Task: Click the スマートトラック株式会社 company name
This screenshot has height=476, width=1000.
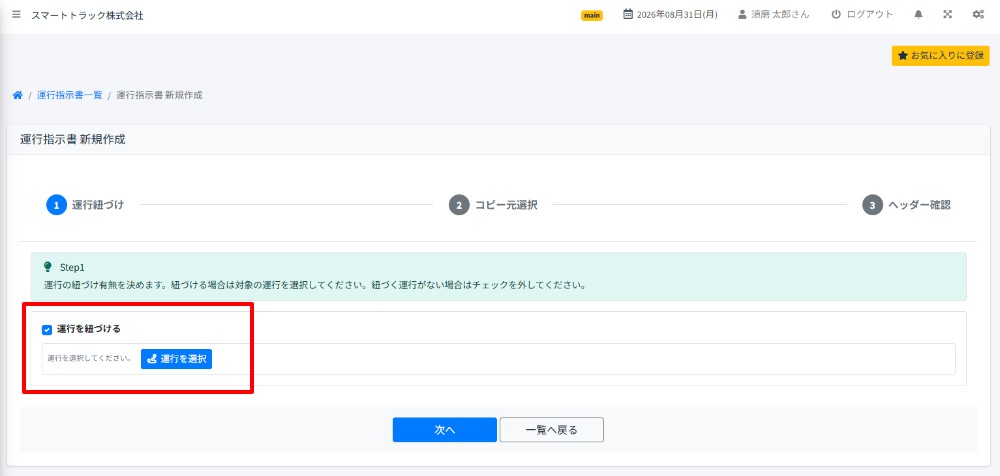Action: click(87, 15)
